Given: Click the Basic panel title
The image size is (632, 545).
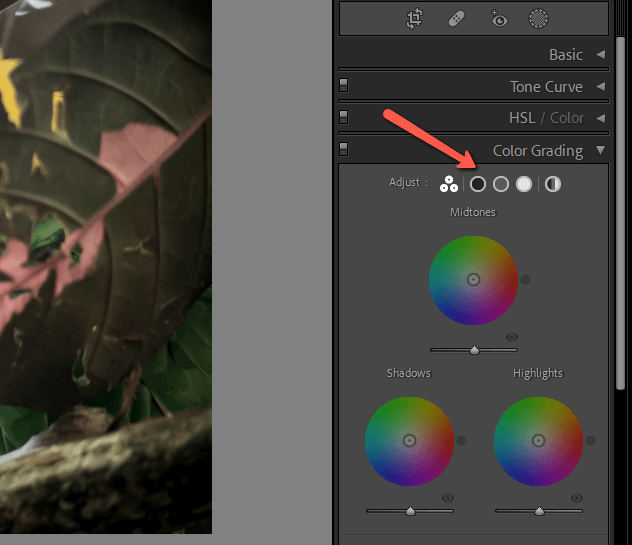Looking at the screenshot, I should coord(566,54).
